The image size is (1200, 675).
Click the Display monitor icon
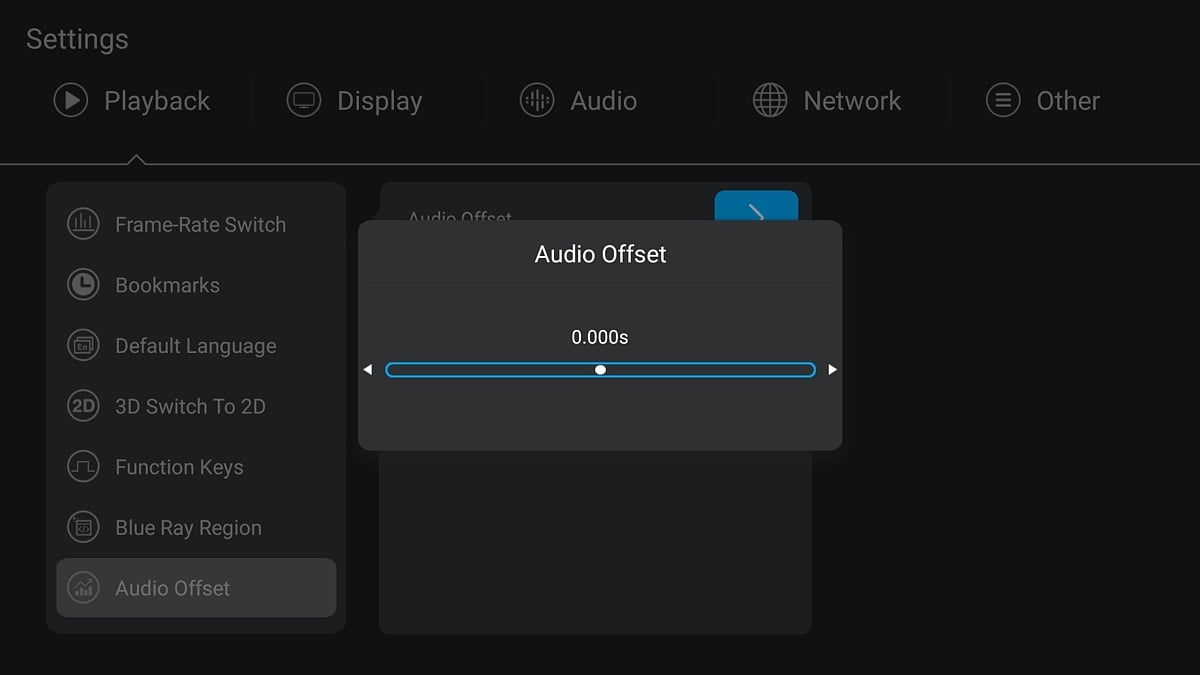304,101
